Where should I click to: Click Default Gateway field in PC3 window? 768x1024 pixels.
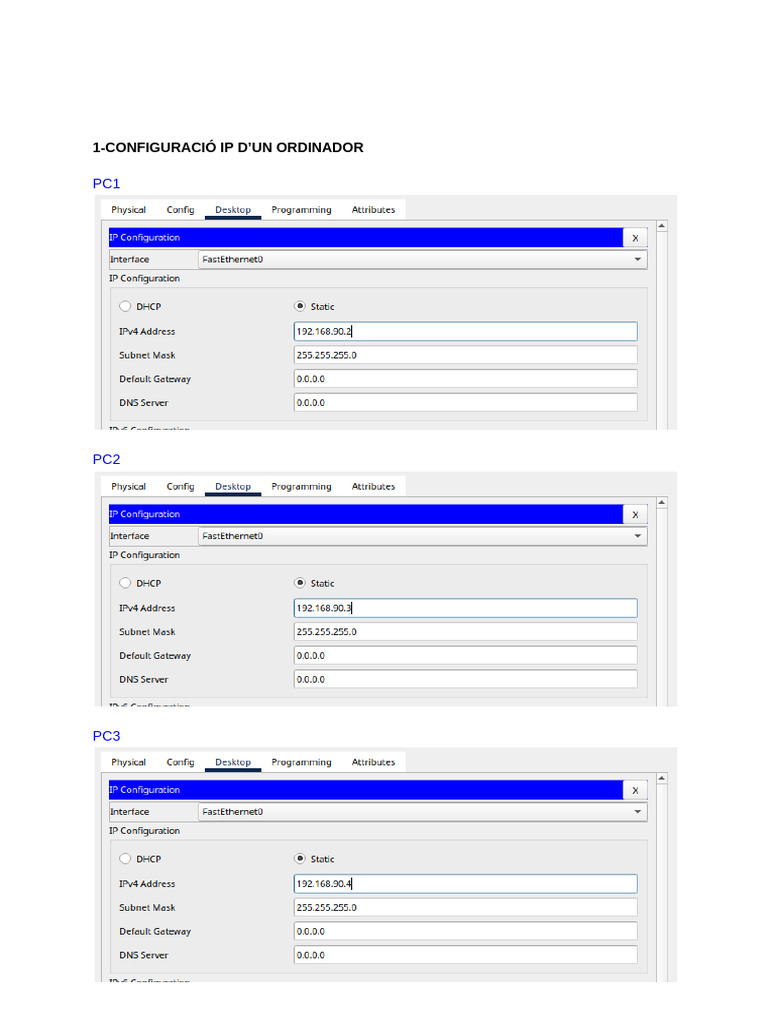[466, 931]
